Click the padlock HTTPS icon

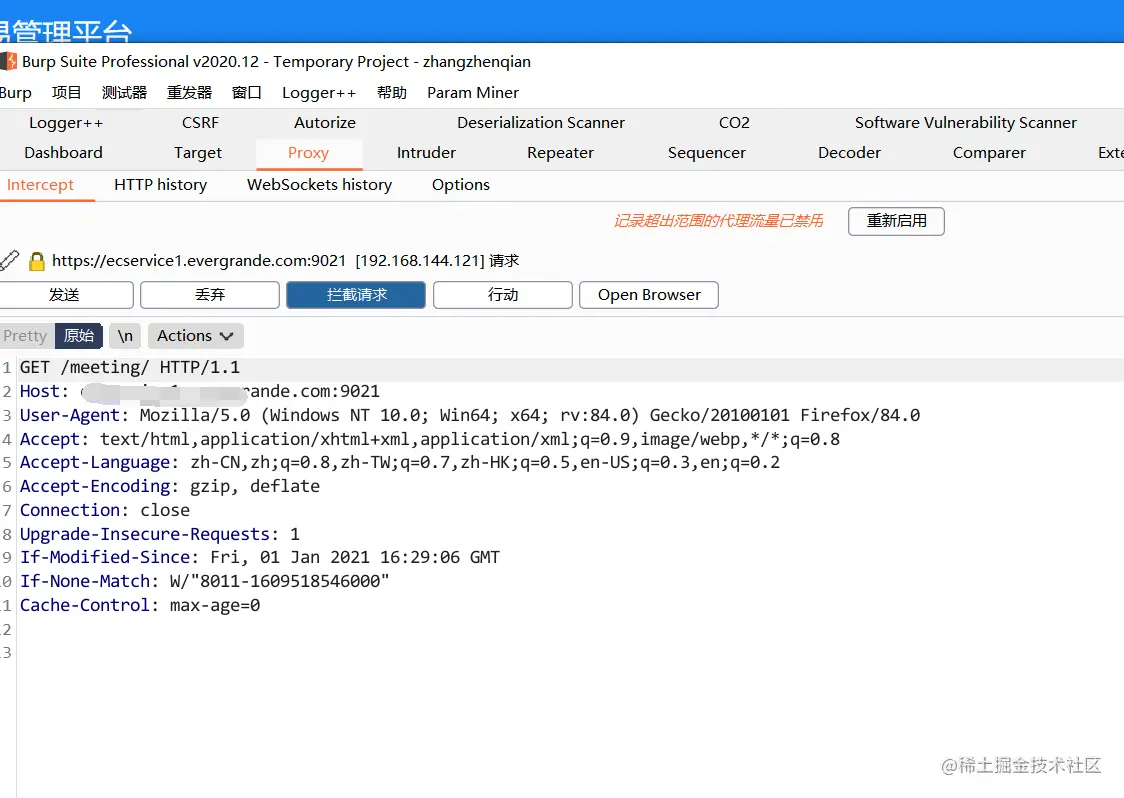(37, 261)
